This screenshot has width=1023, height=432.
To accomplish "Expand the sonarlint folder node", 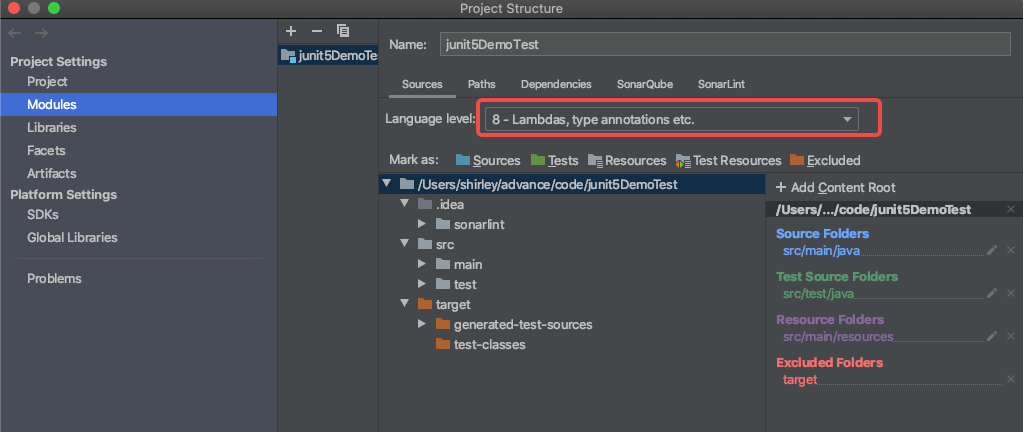I will pyautogui.click(x=423, y=224).
